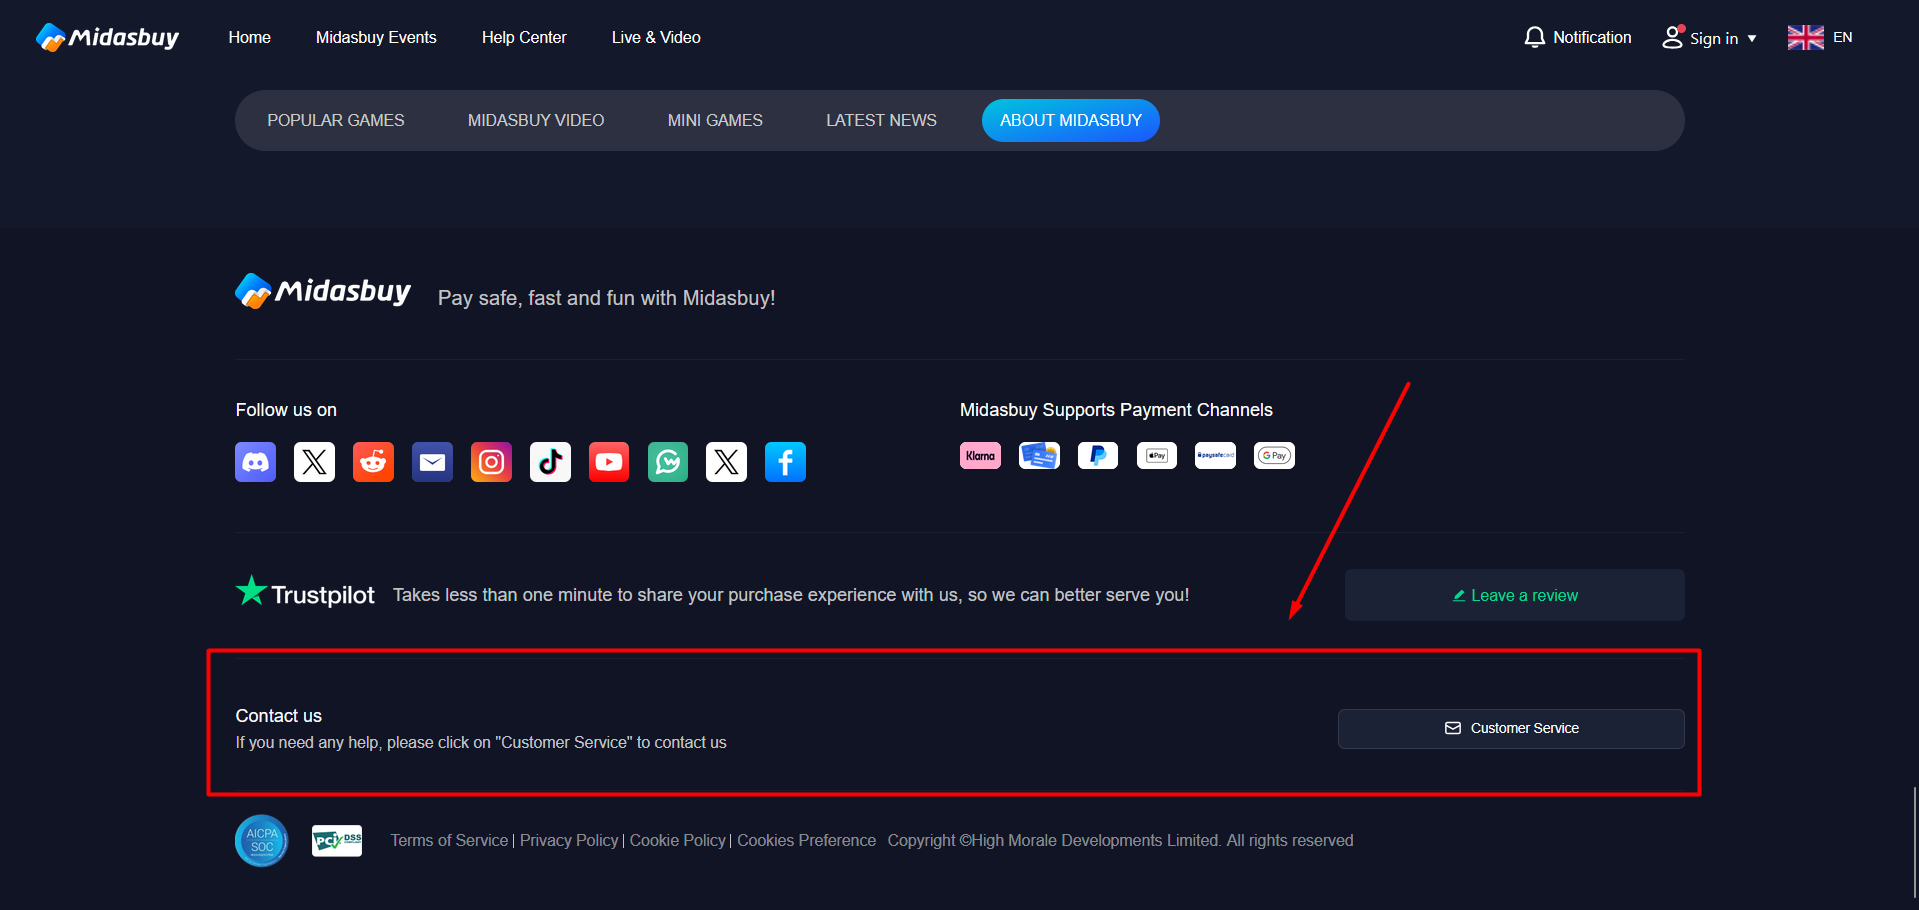Click the Midasbuy logo in the header
The width and height of the screenshot is (1919, 910).
107,37
